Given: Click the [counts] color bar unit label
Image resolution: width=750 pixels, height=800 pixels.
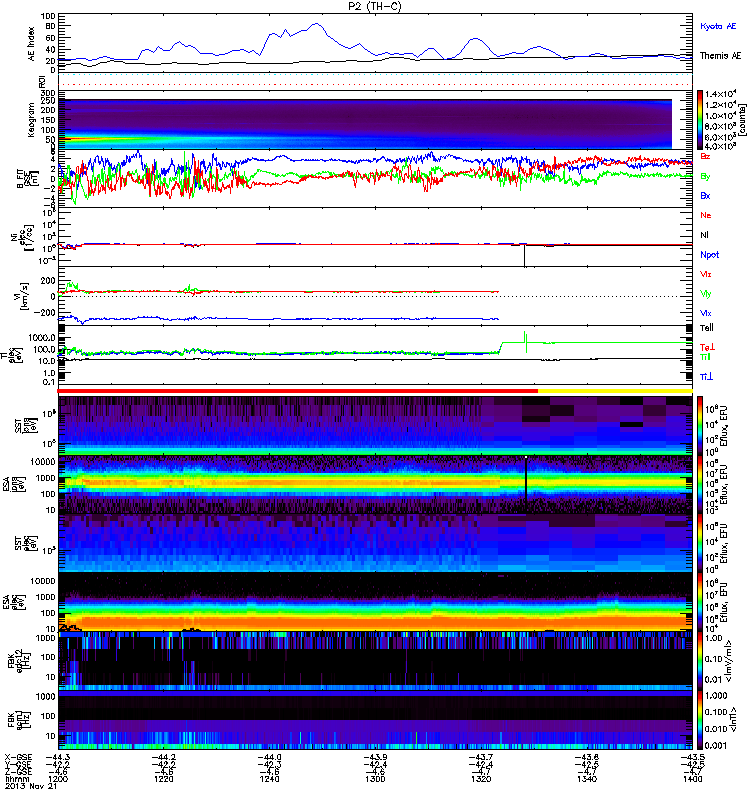Looking at the screenshot, I should pyautogui.click(x=741, y=120).
